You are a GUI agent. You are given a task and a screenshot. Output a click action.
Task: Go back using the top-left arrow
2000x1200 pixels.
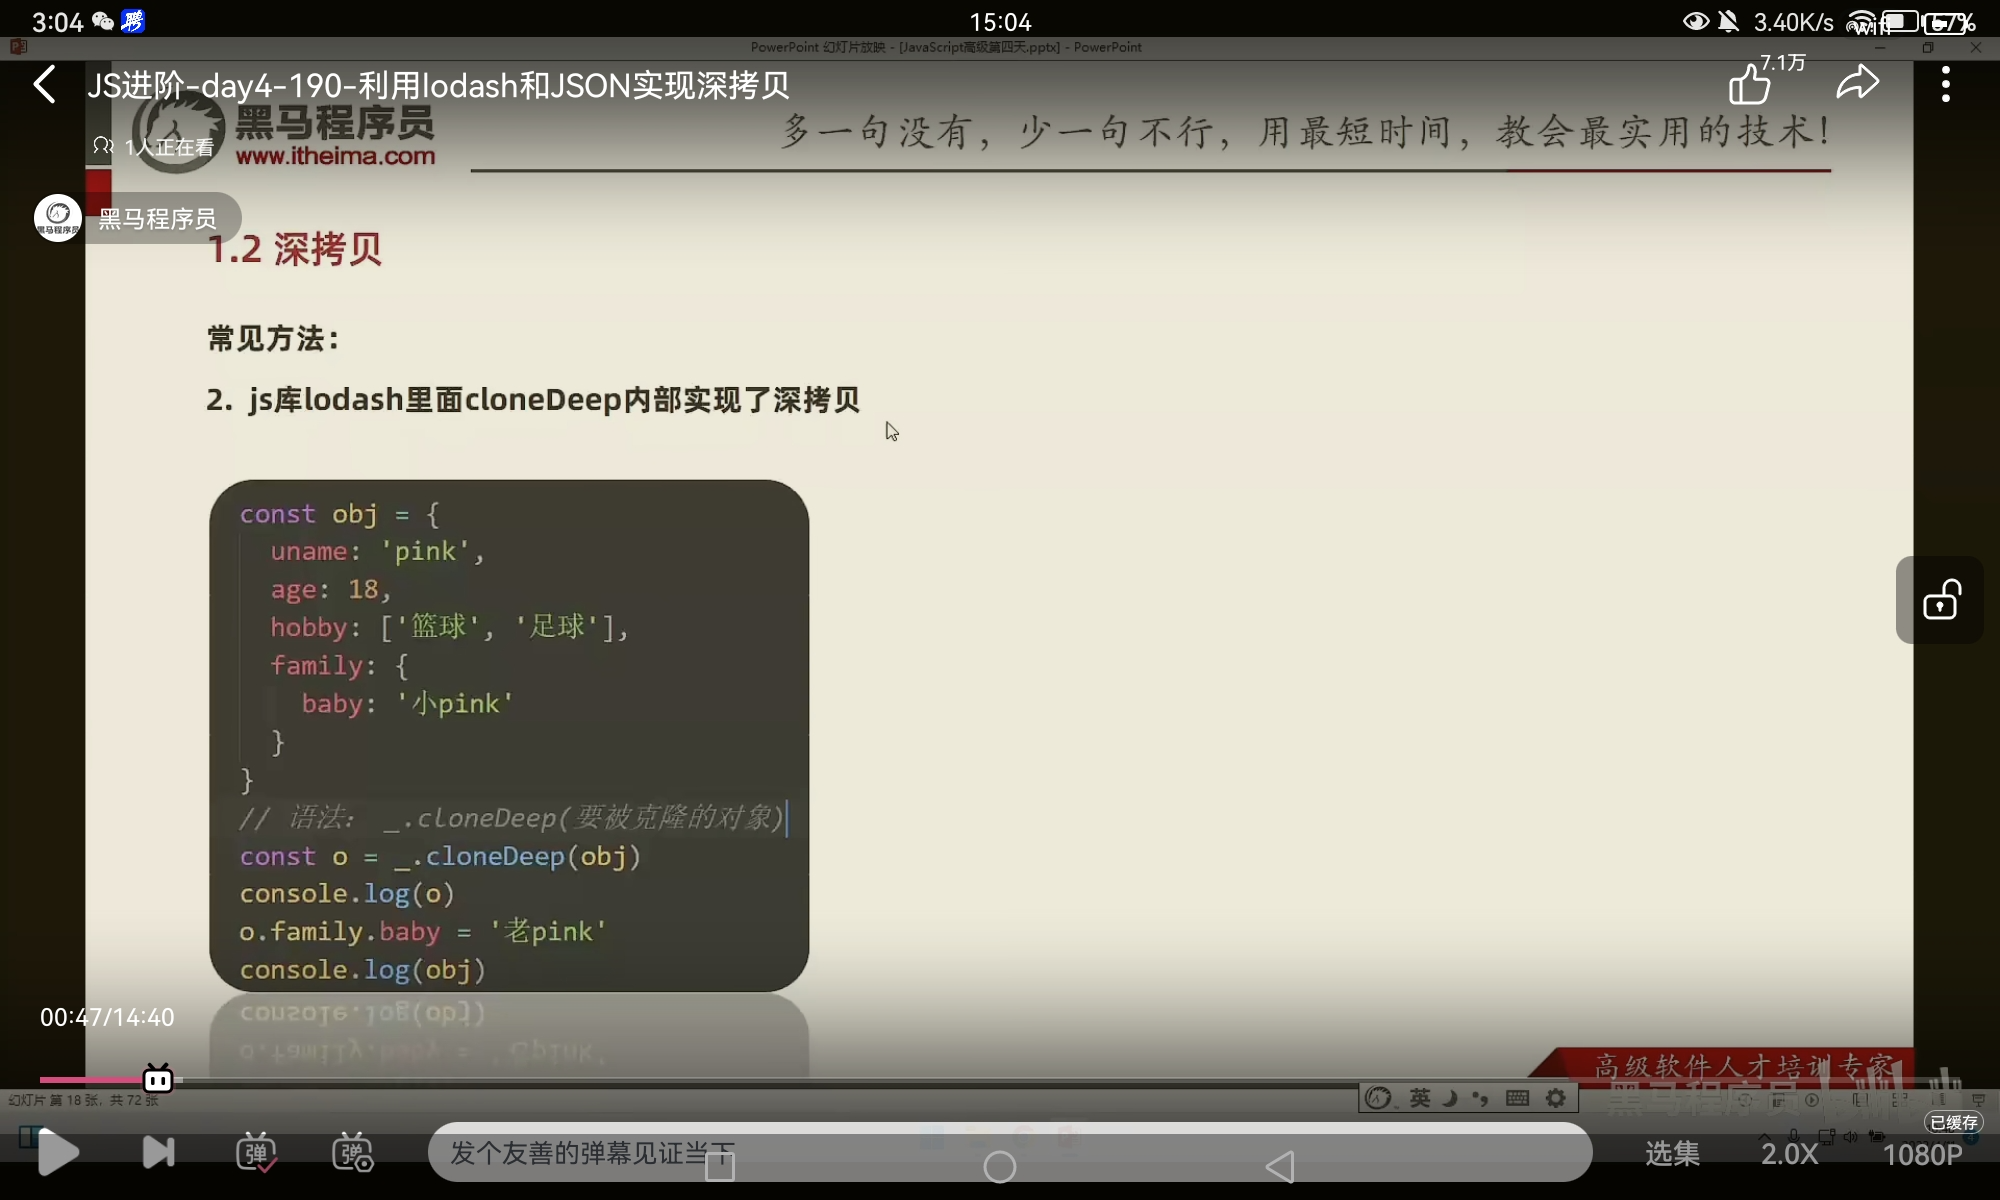click(45, 85)
